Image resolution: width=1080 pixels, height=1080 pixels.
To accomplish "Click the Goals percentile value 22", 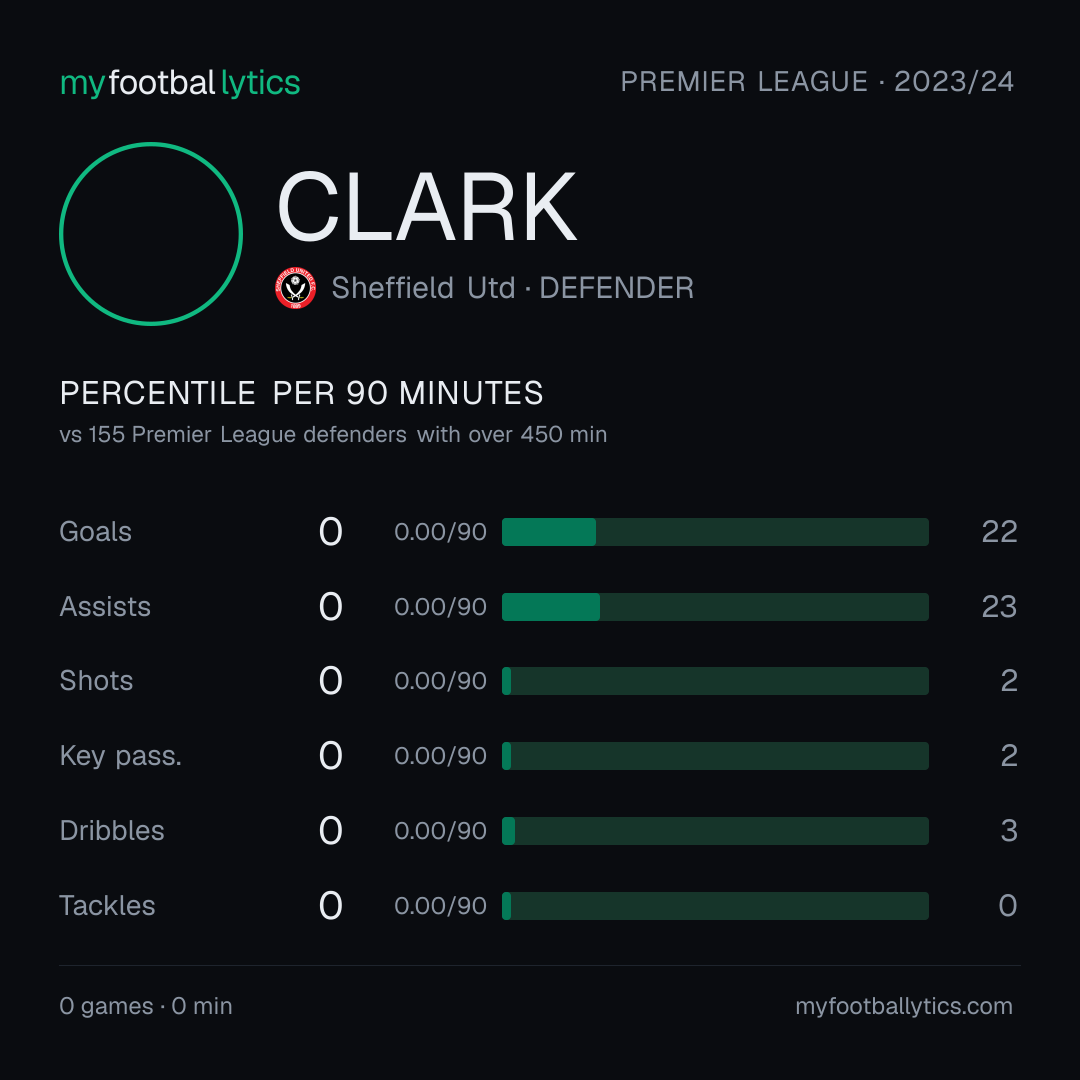I will click(x=999, y=532).
